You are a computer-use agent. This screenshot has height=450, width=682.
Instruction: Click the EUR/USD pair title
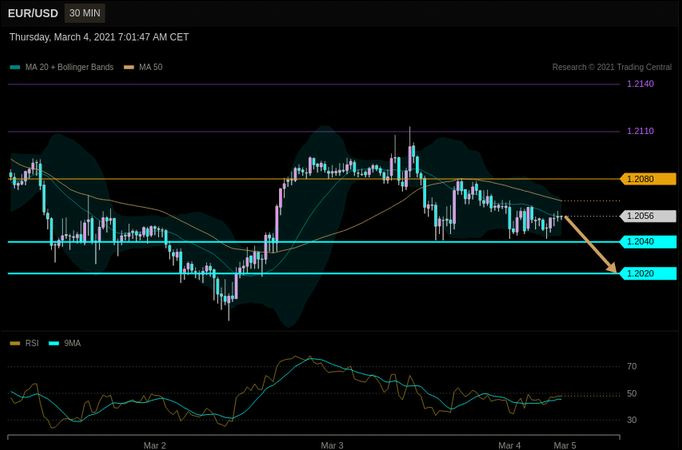[x=33, y=13]
